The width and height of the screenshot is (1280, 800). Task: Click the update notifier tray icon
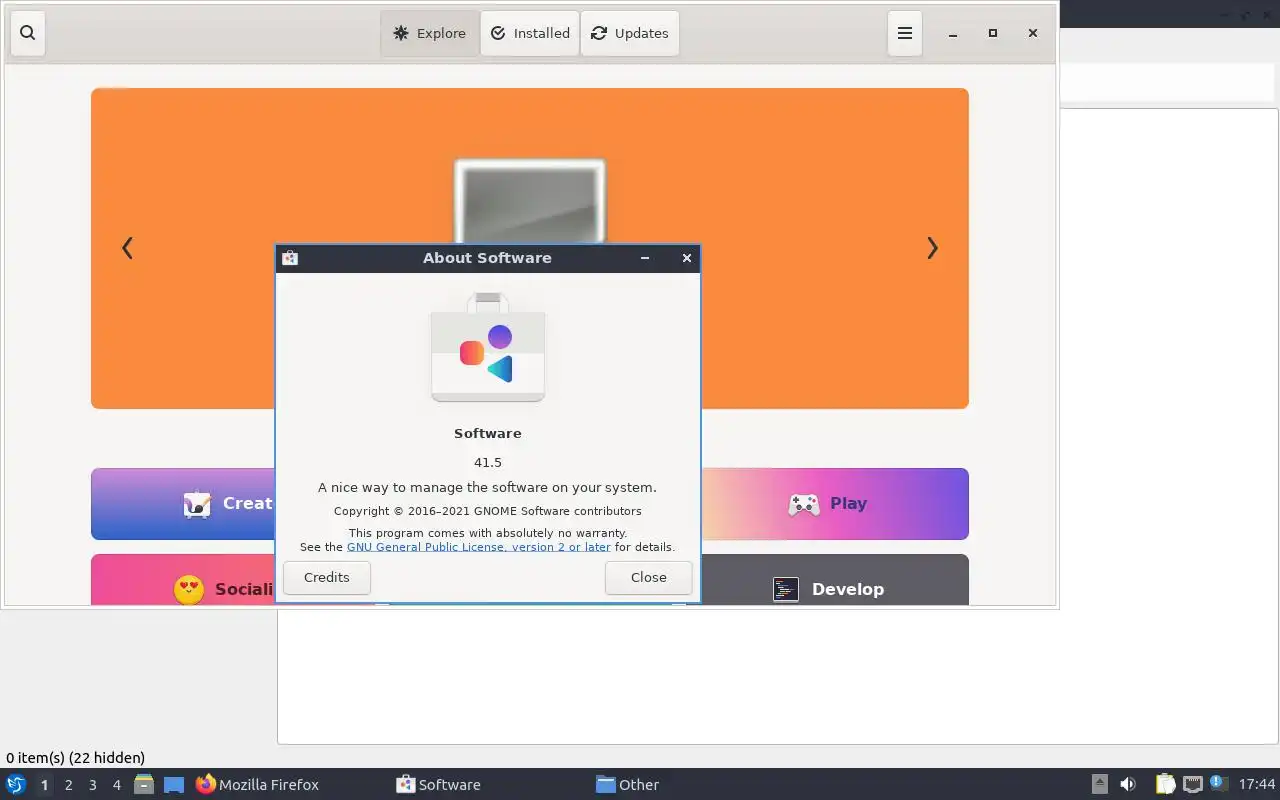[1217, 783]
